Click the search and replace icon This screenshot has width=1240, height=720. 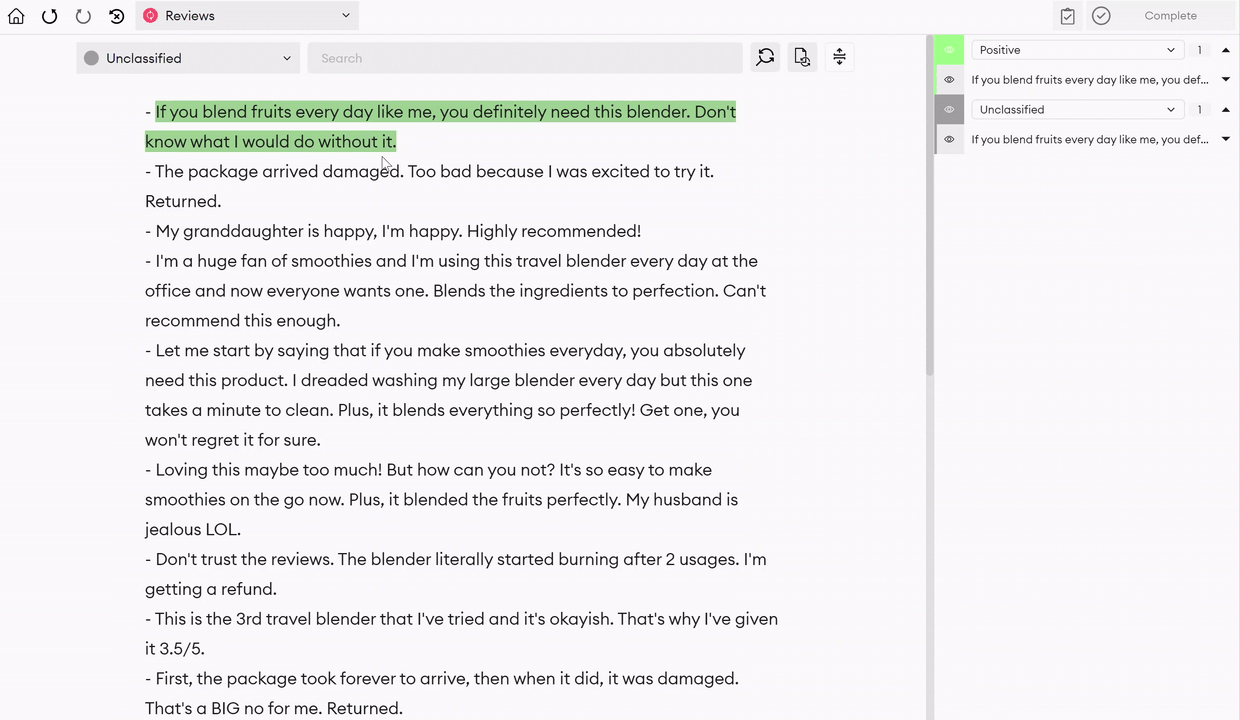(x=765, y=58)
